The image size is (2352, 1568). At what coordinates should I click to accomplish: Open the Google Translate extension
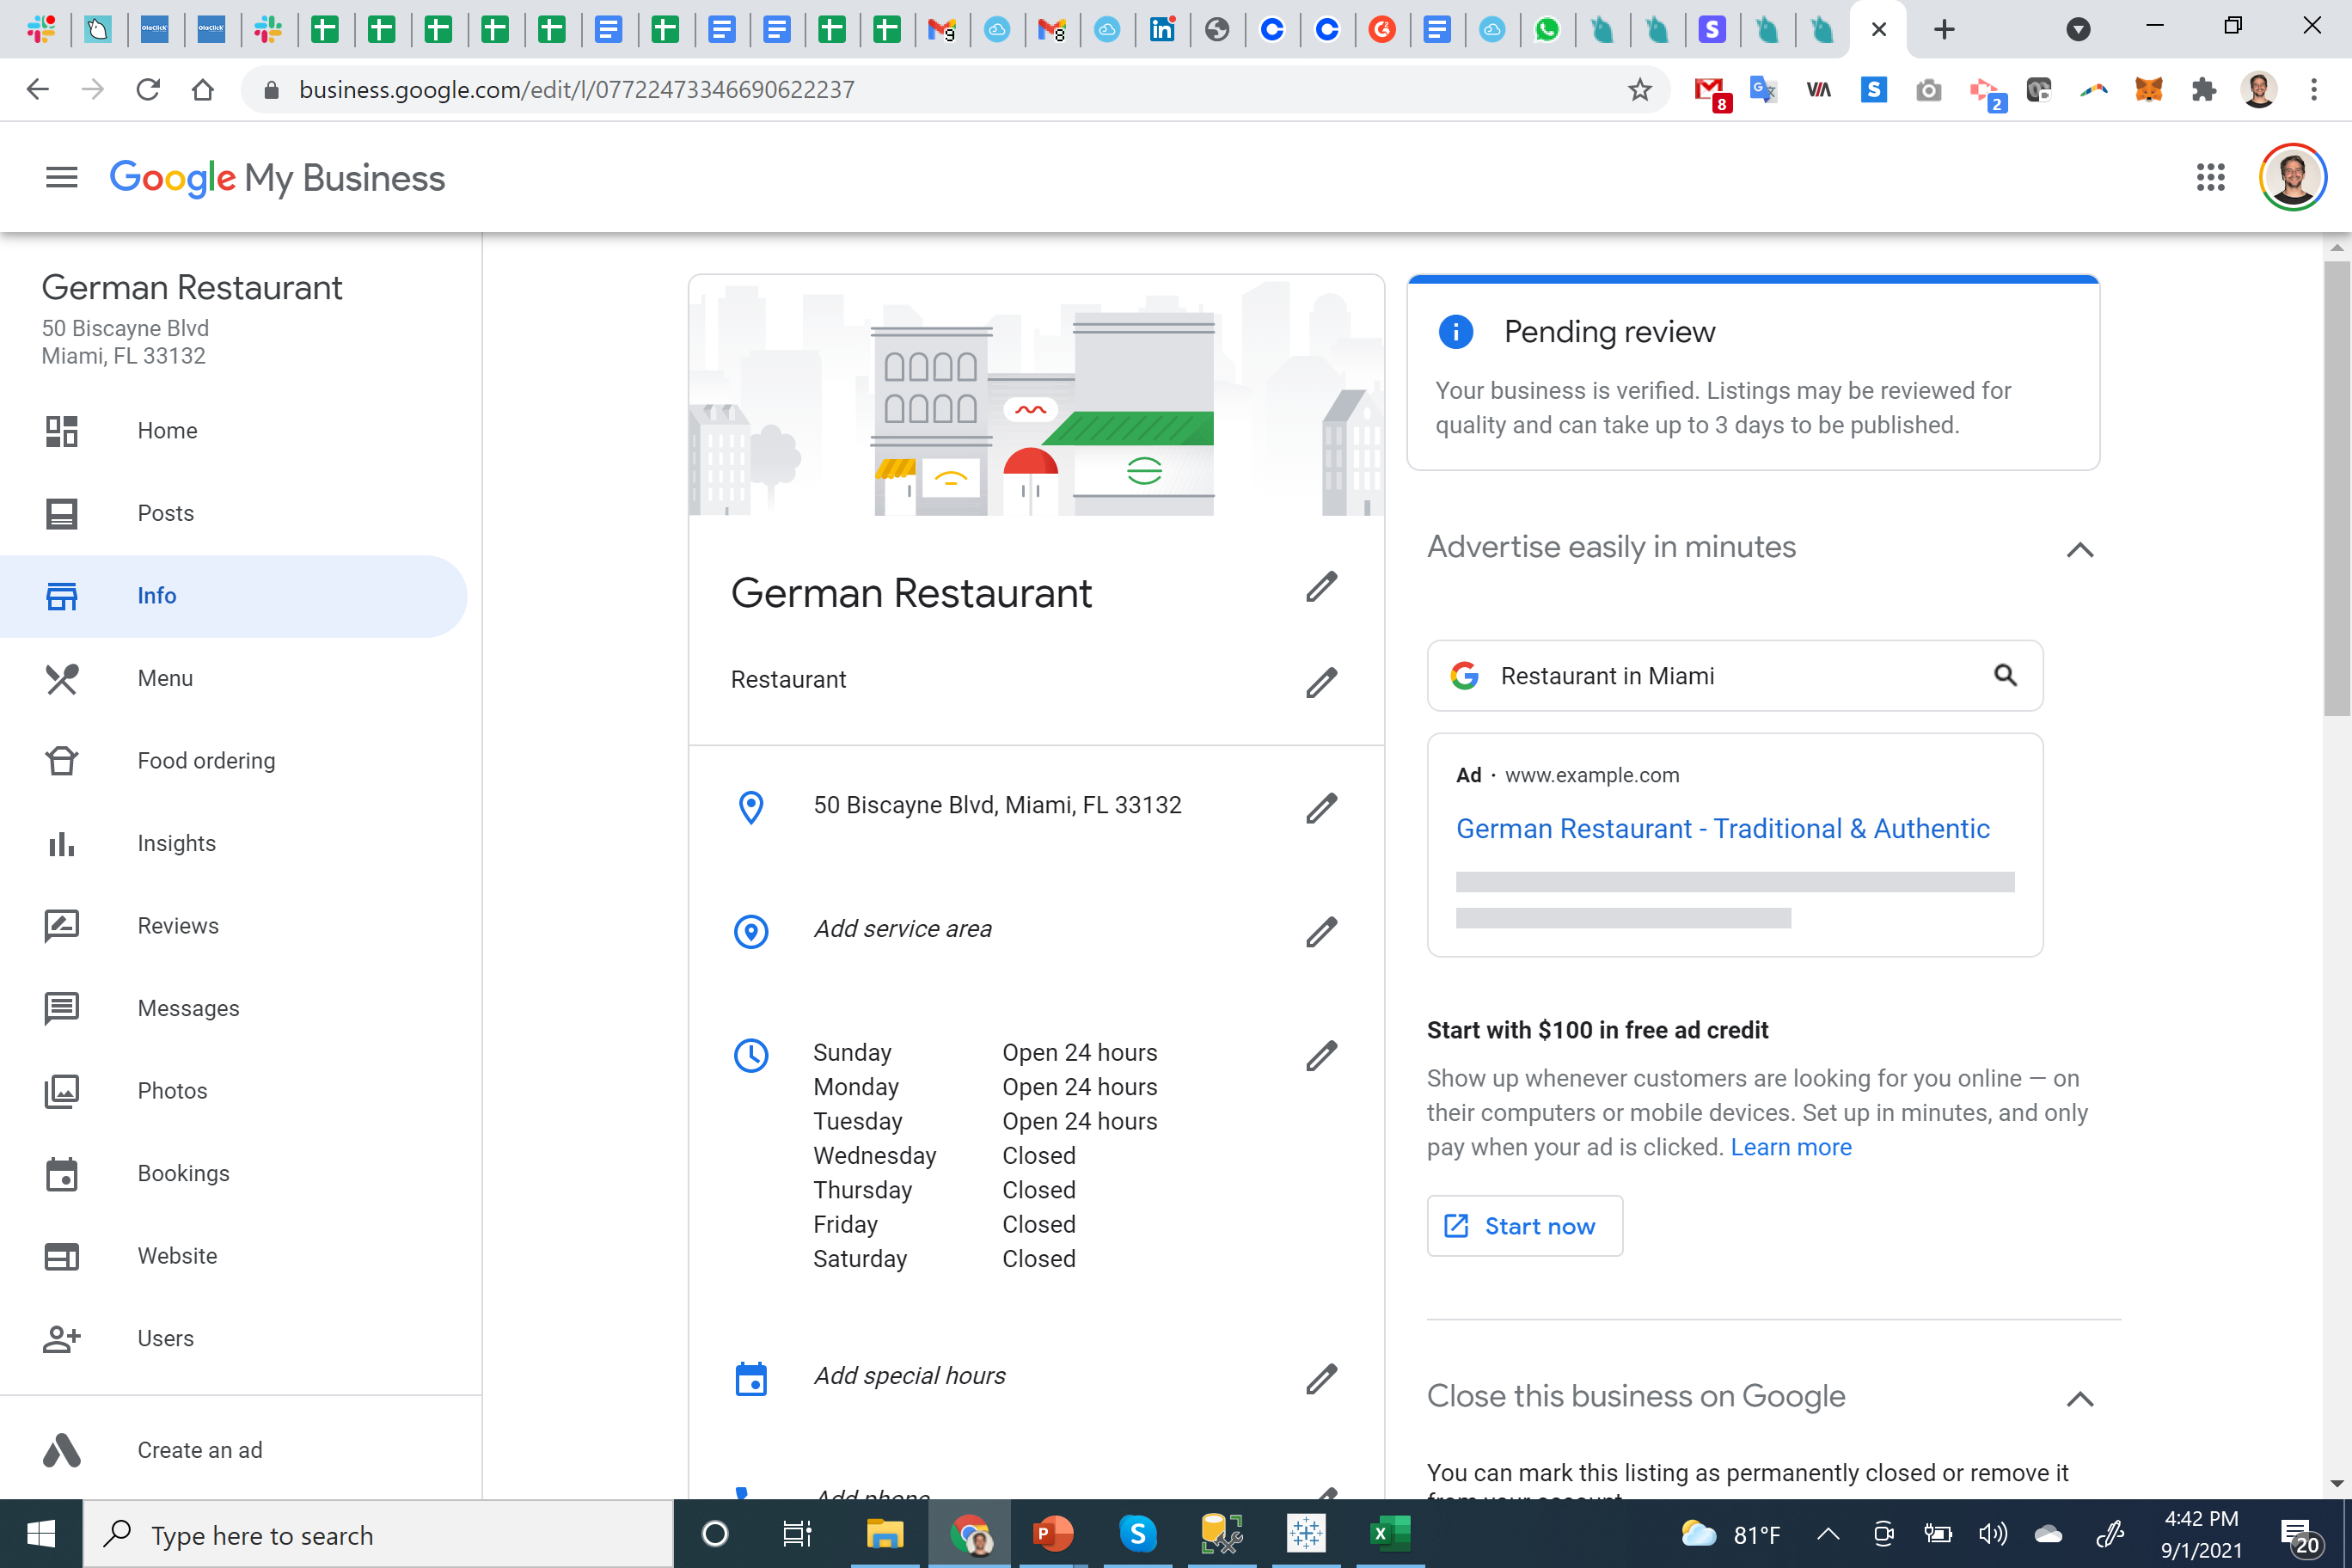coord(1763,90)
